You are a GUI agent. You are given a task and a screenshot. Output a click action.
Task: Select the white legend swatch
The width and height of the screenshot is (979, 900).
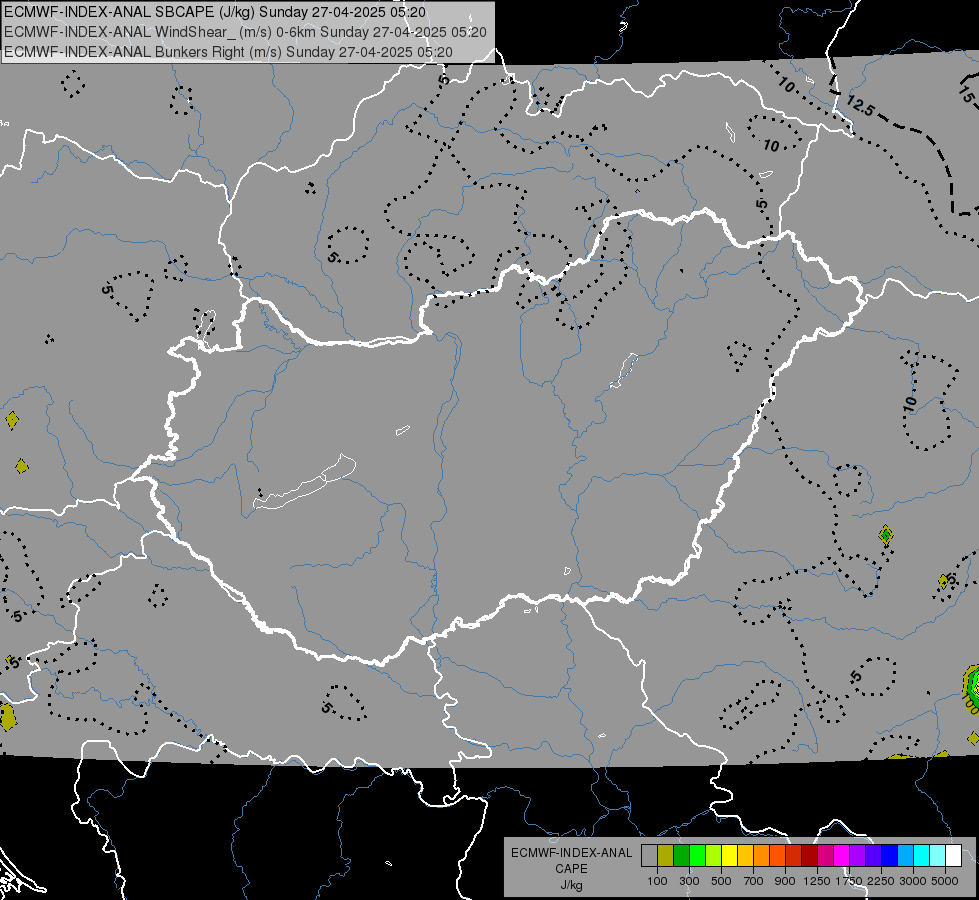(x=953, y=856)
